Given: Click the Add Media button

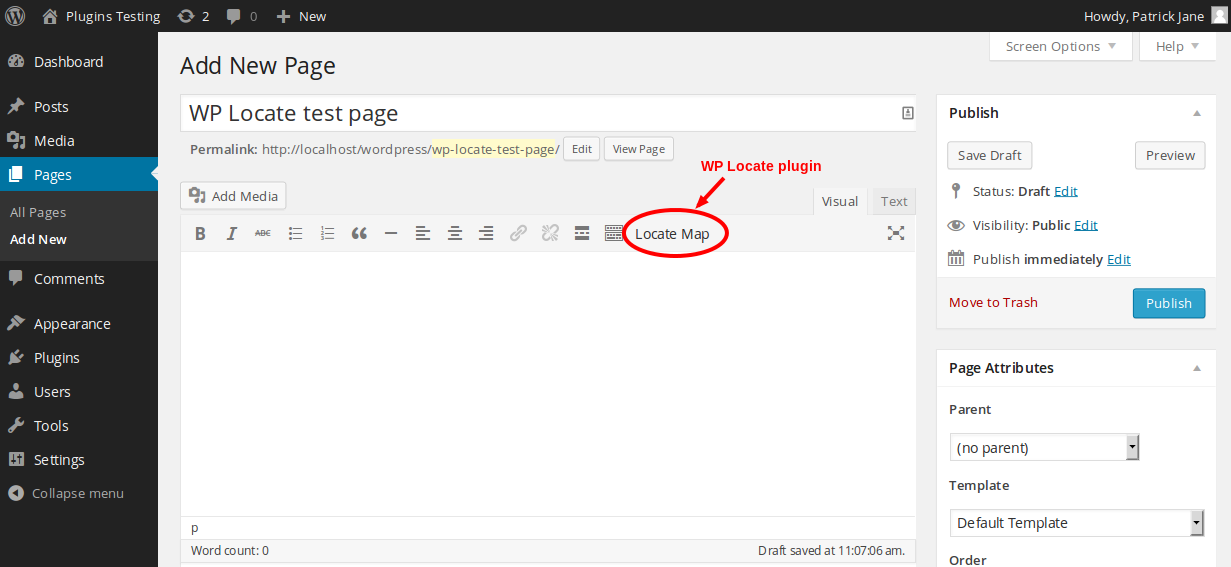Looking at the screenshot, I should [x=234, y=196].
